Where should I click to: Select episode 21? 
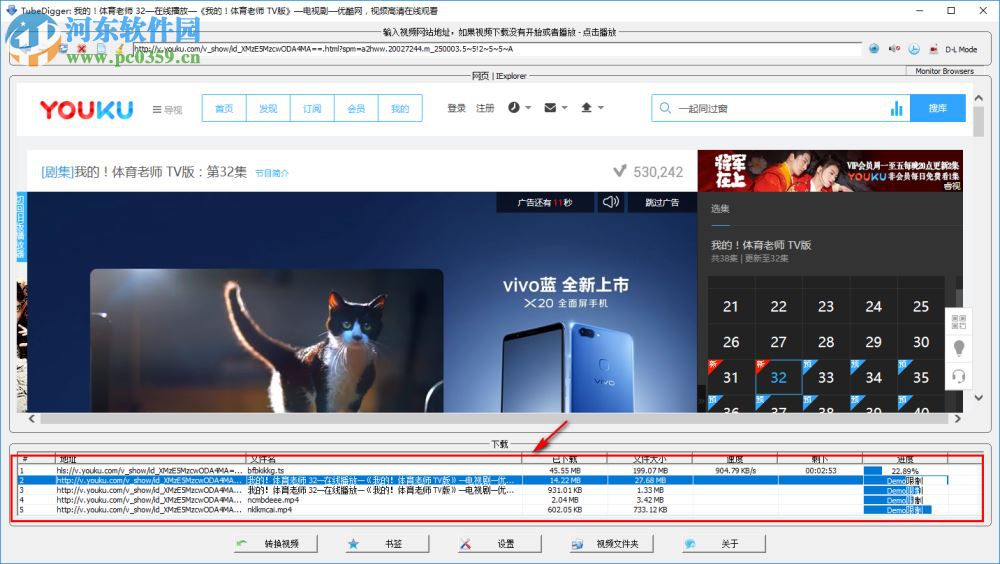pyautogui.click(x=731, y=306)
